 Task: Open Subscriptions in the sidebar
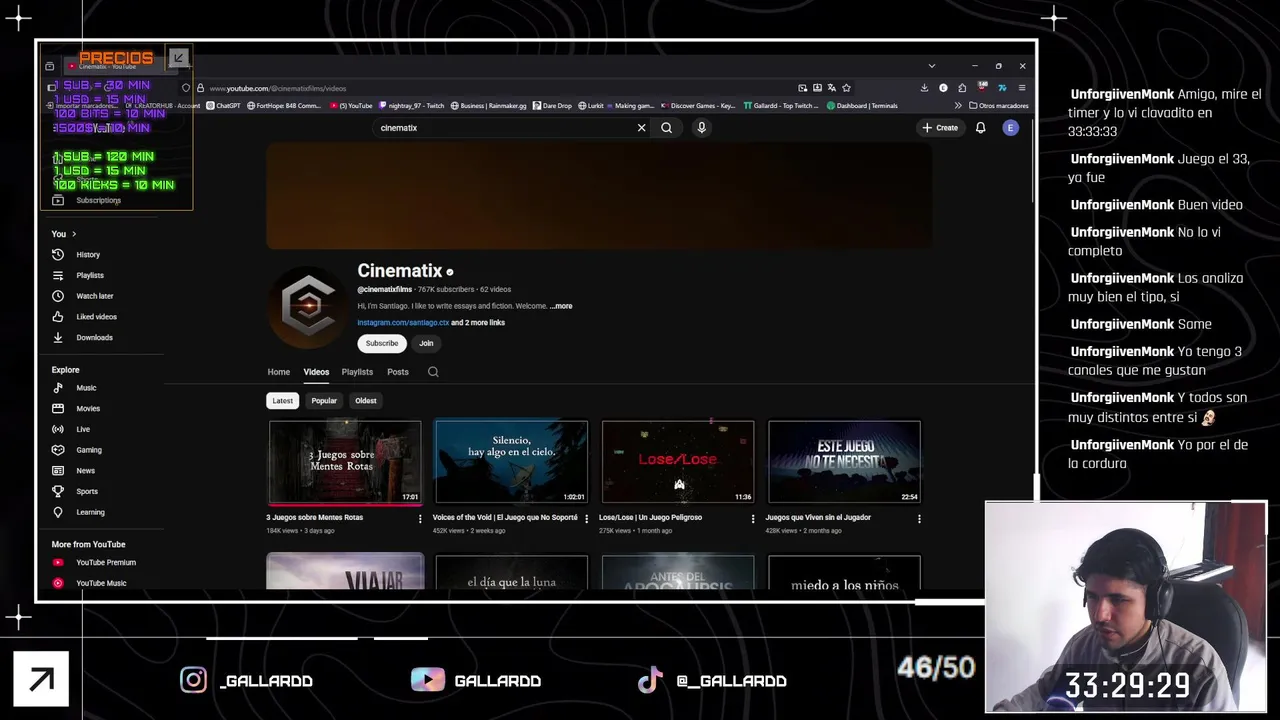pos(98,201)
